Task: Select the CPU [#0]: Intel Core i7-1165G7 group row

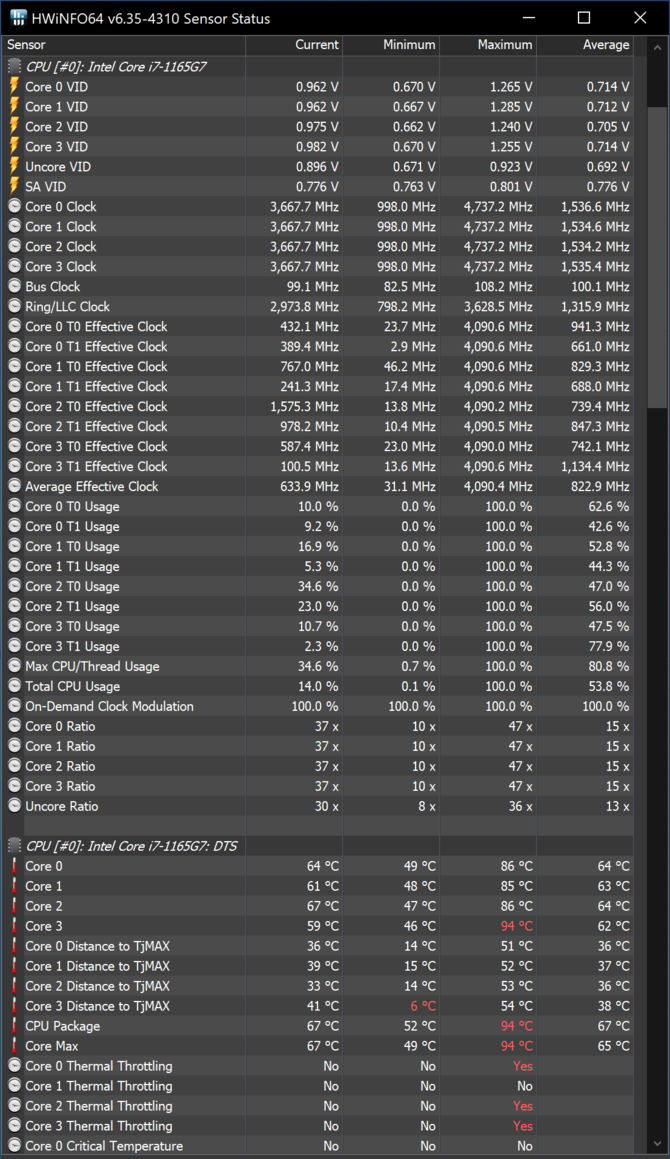Action: point(318,67)
